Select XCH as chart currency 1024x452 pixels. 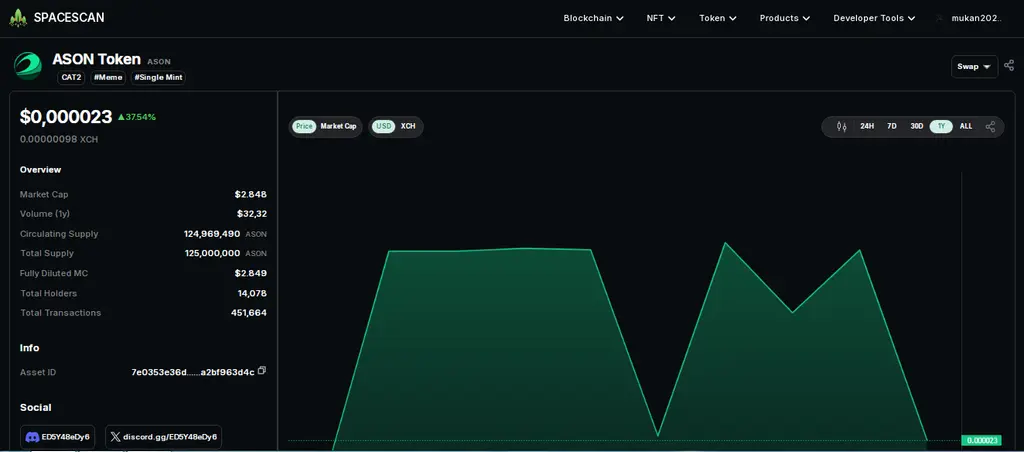[x=408, y=126]
